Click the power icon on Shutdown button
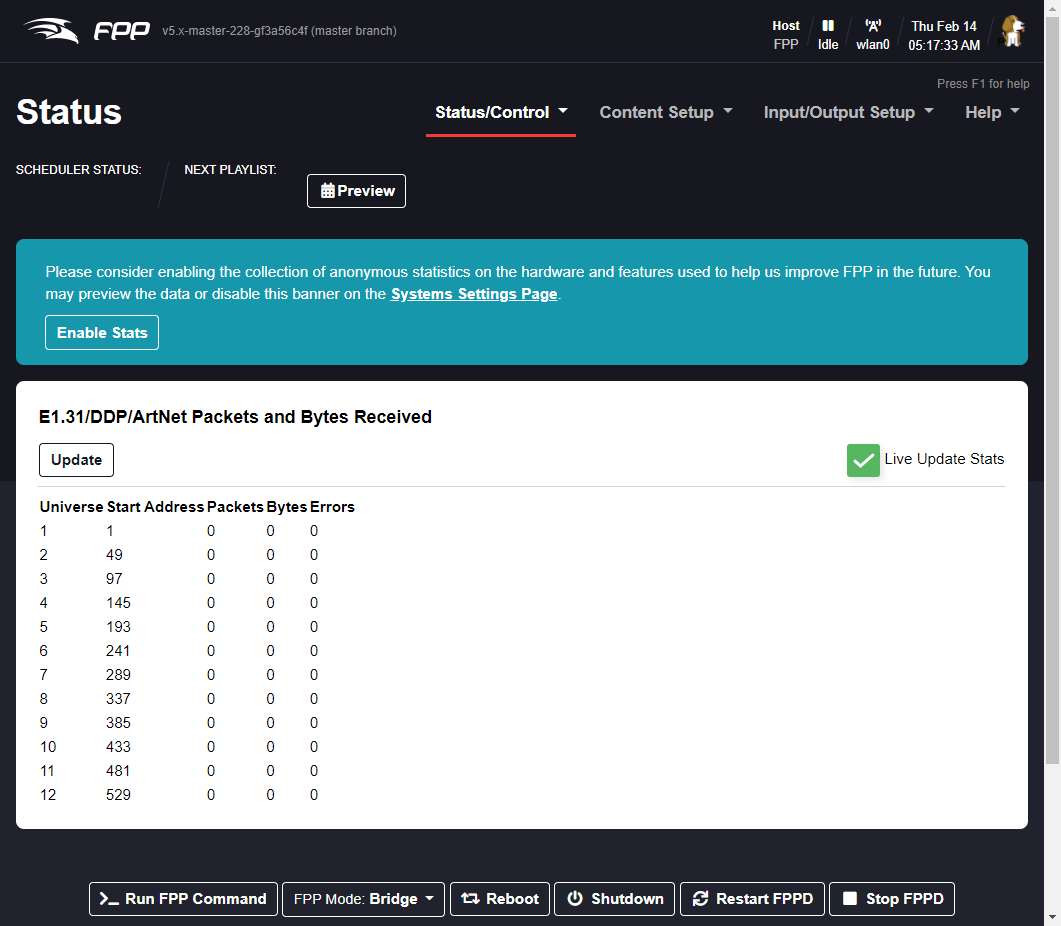 pos(575,899)
